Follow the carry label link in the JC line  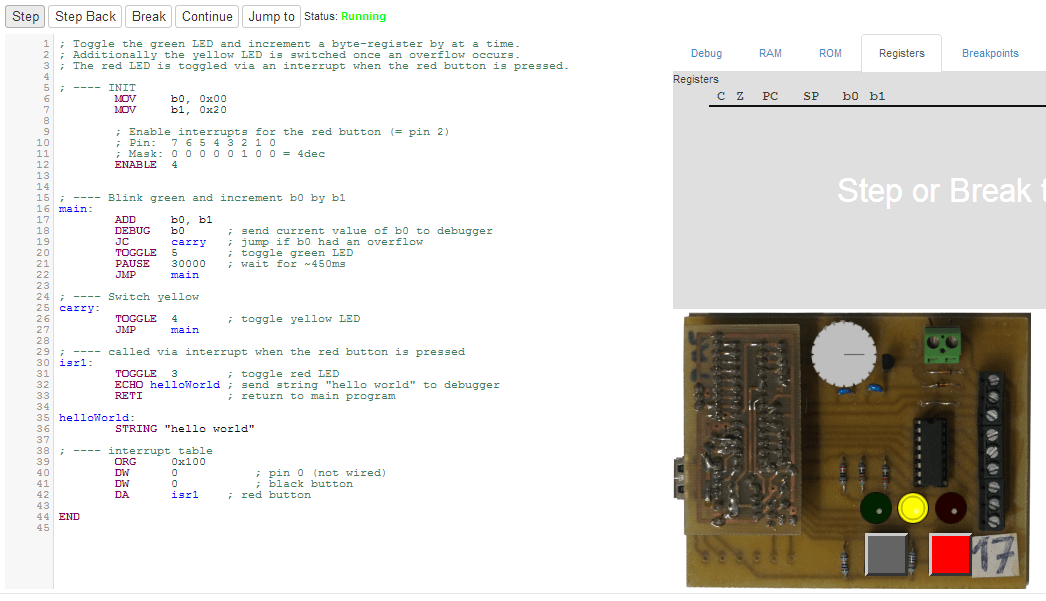coord(188,241)
